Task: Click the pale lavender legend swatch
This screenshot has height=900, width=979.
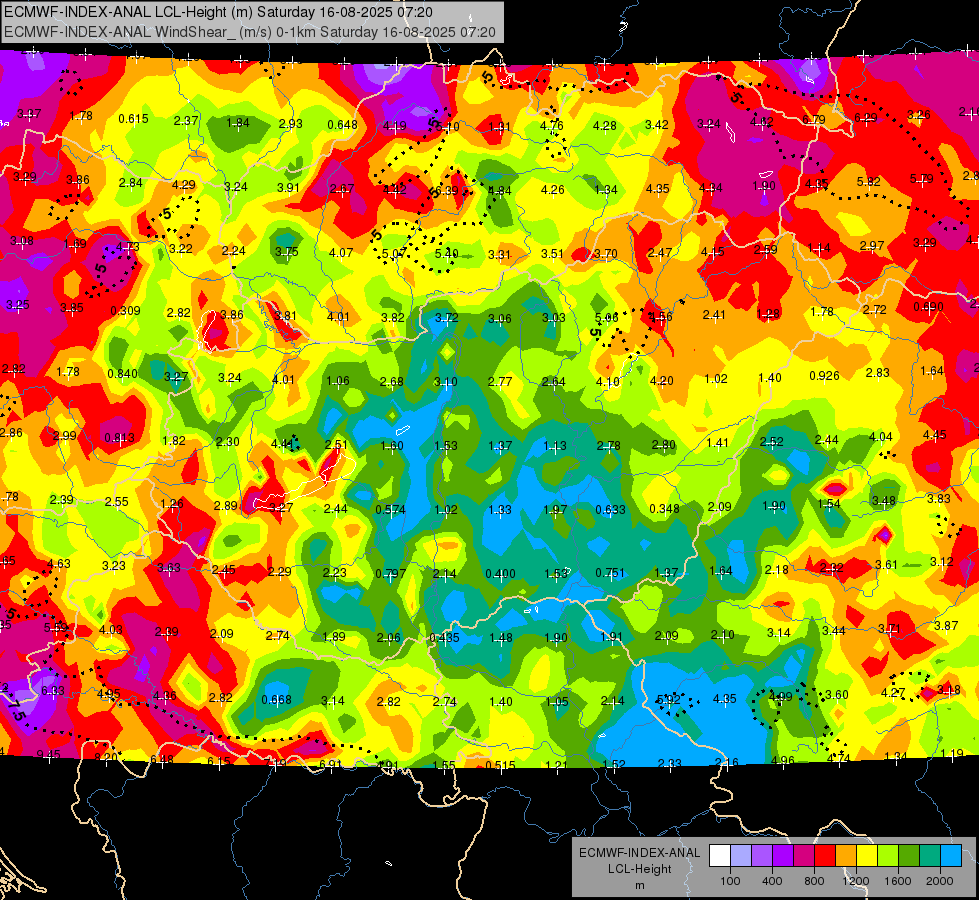Action: coord(740,856)
